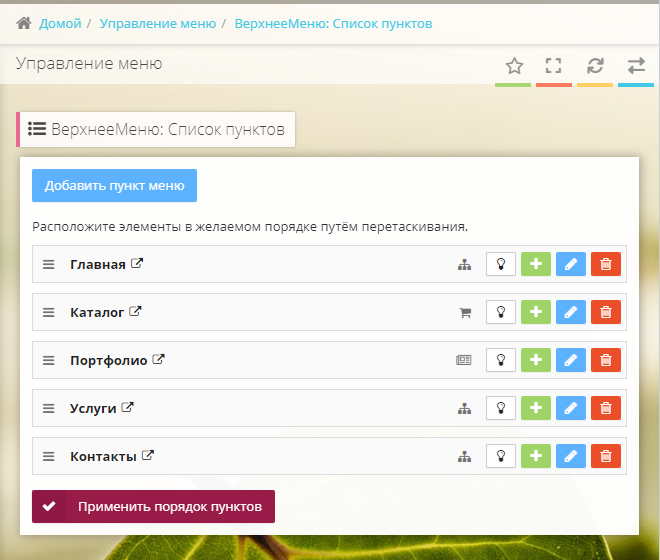
Task: Click shopping cart icon on Каталог row
Action: click(x=464, y=313)
